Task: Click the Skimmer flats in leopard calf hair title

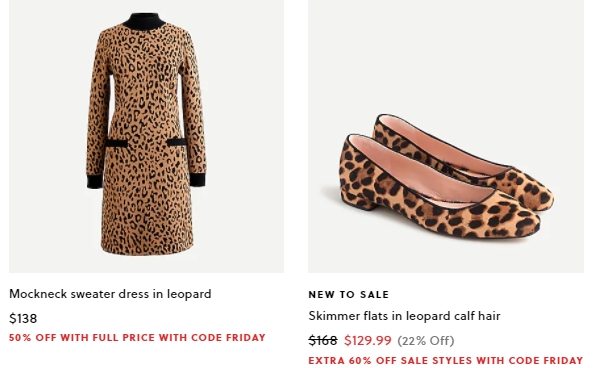Action: (x=404, y=316)
